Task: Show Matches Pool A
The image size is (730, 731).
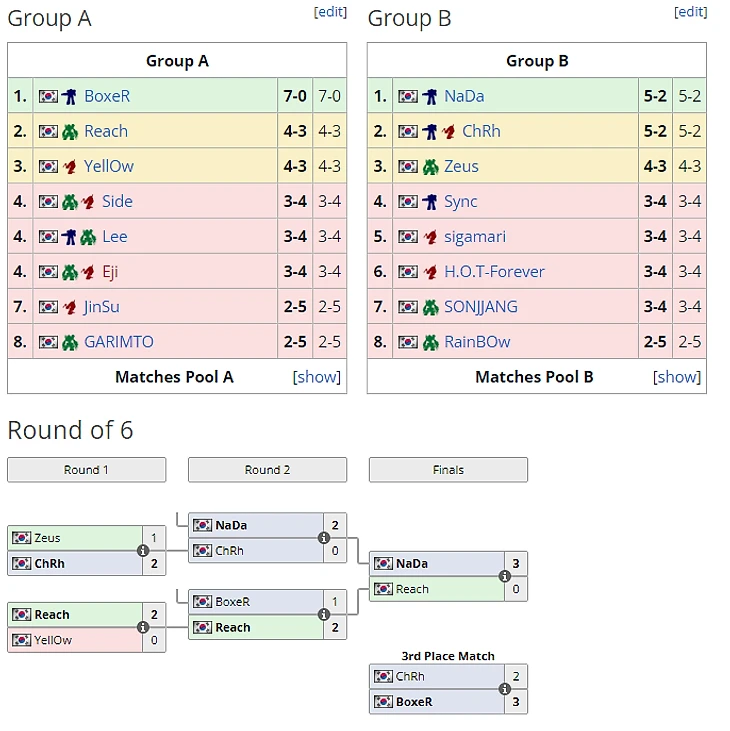Action: (x=317, y=377)
